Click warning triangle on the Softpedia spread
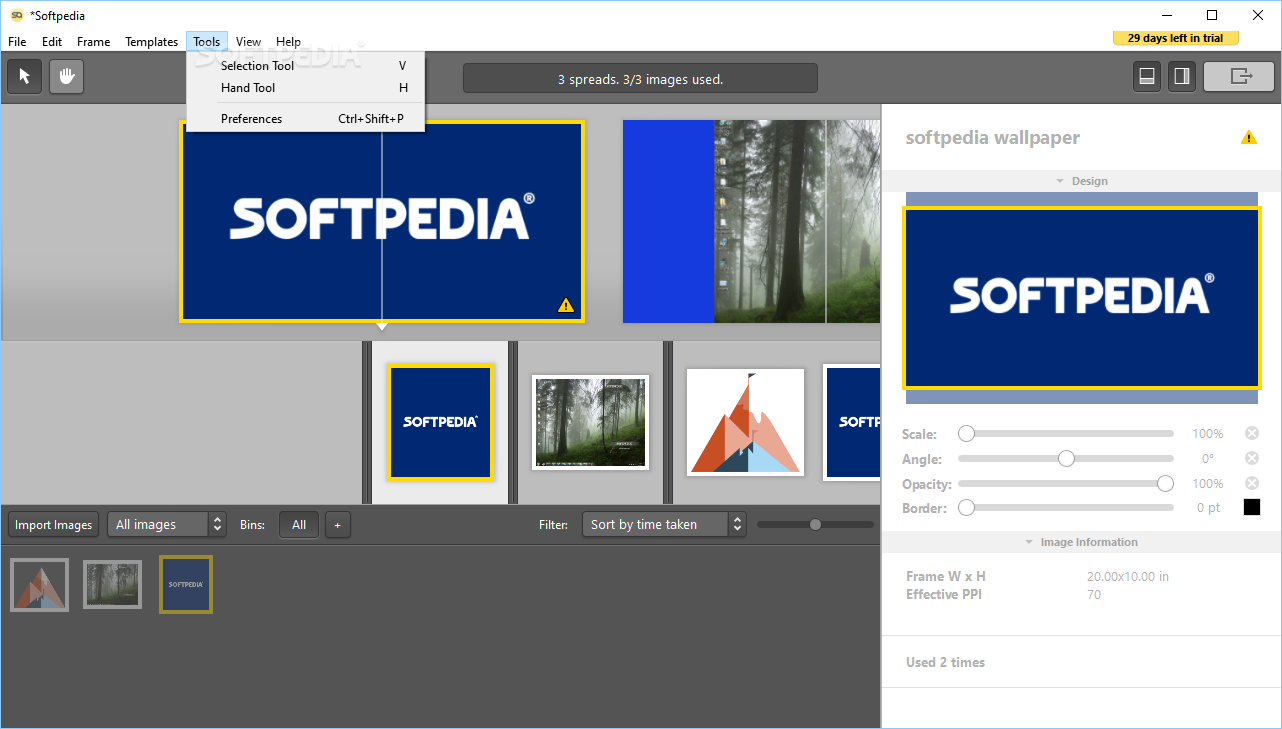Image resolution: width=1282 pixels, height=729 pixels. pyautogui.click(x=566, y=305)
